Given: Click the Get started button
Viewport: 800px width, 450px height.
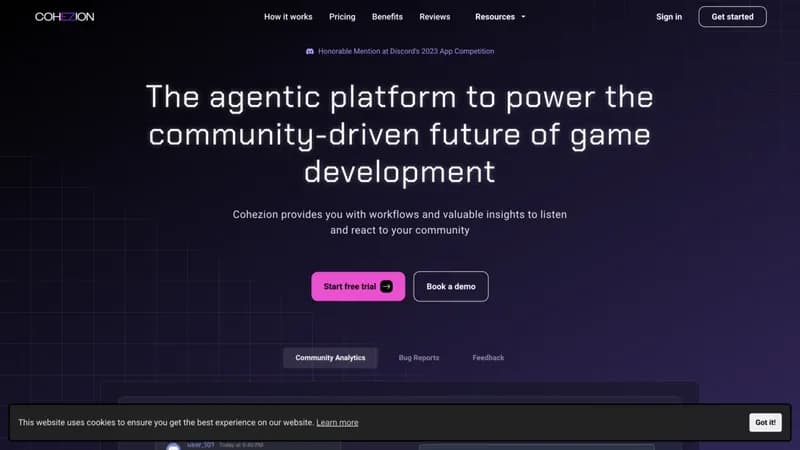Looking at the screenshot, I should click(x=732, y=17).
